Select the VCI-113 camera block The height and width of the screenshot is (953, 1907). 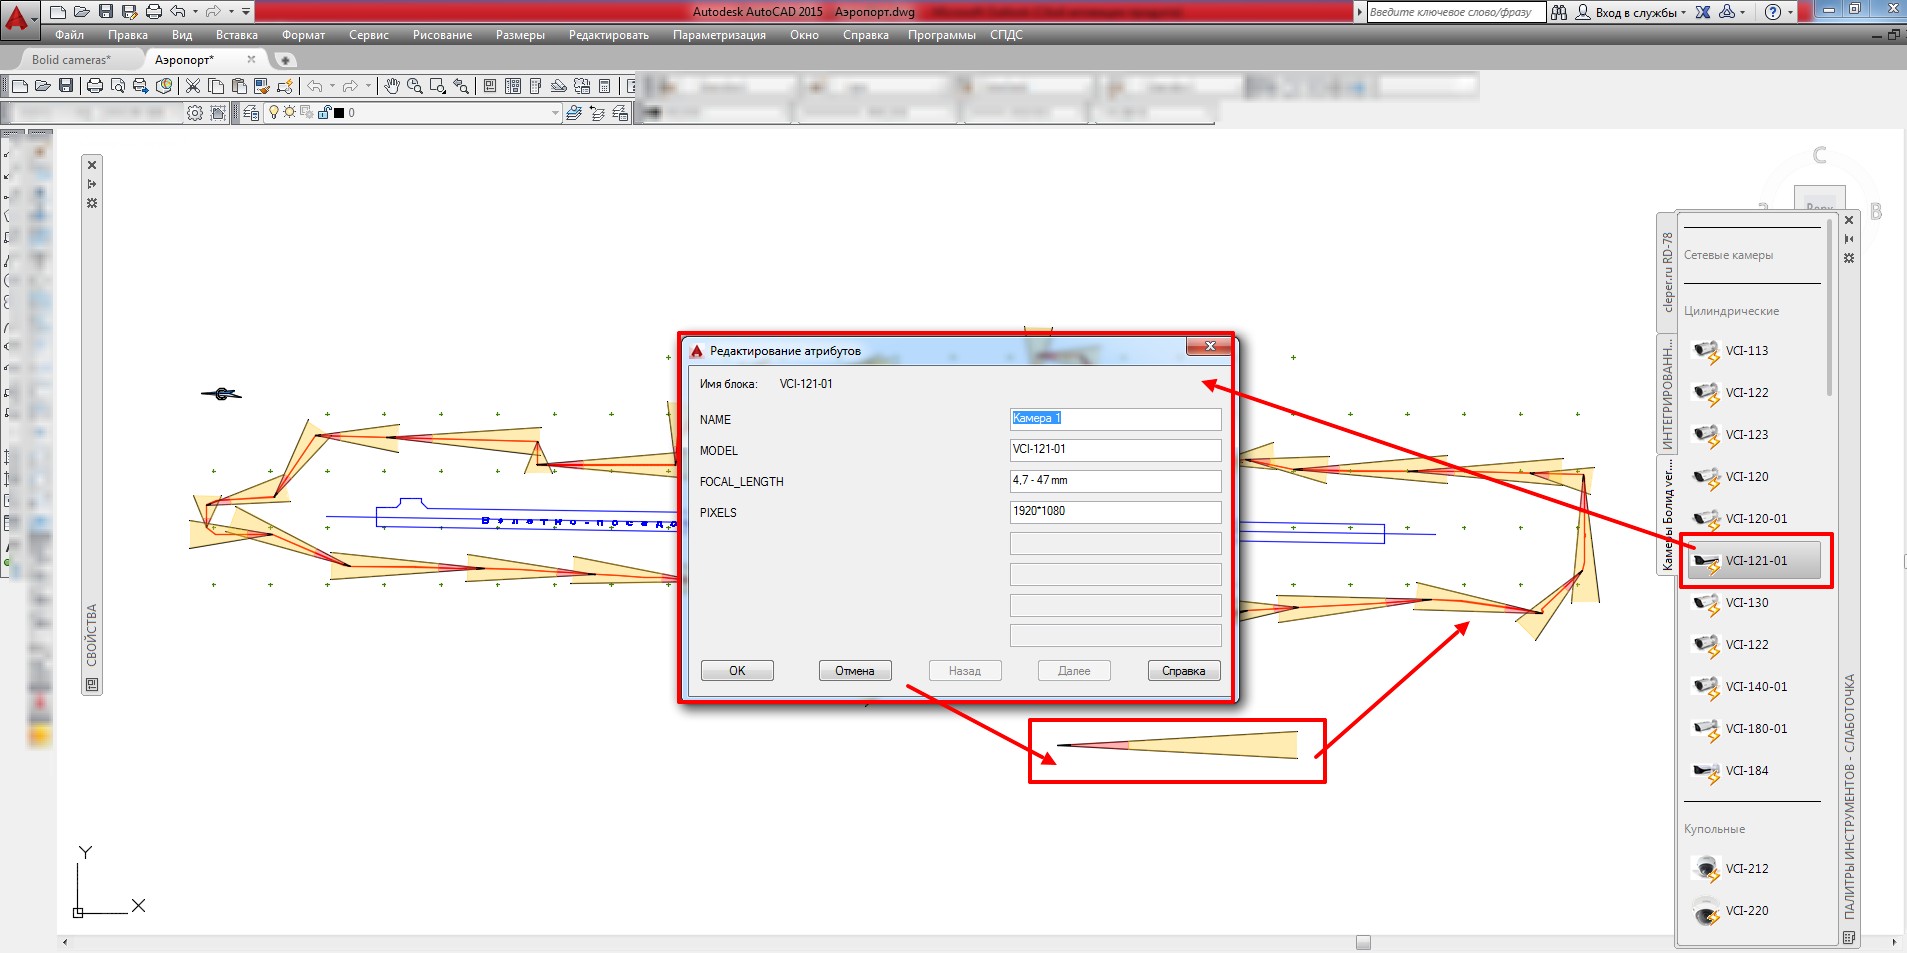click(1745, 351)
